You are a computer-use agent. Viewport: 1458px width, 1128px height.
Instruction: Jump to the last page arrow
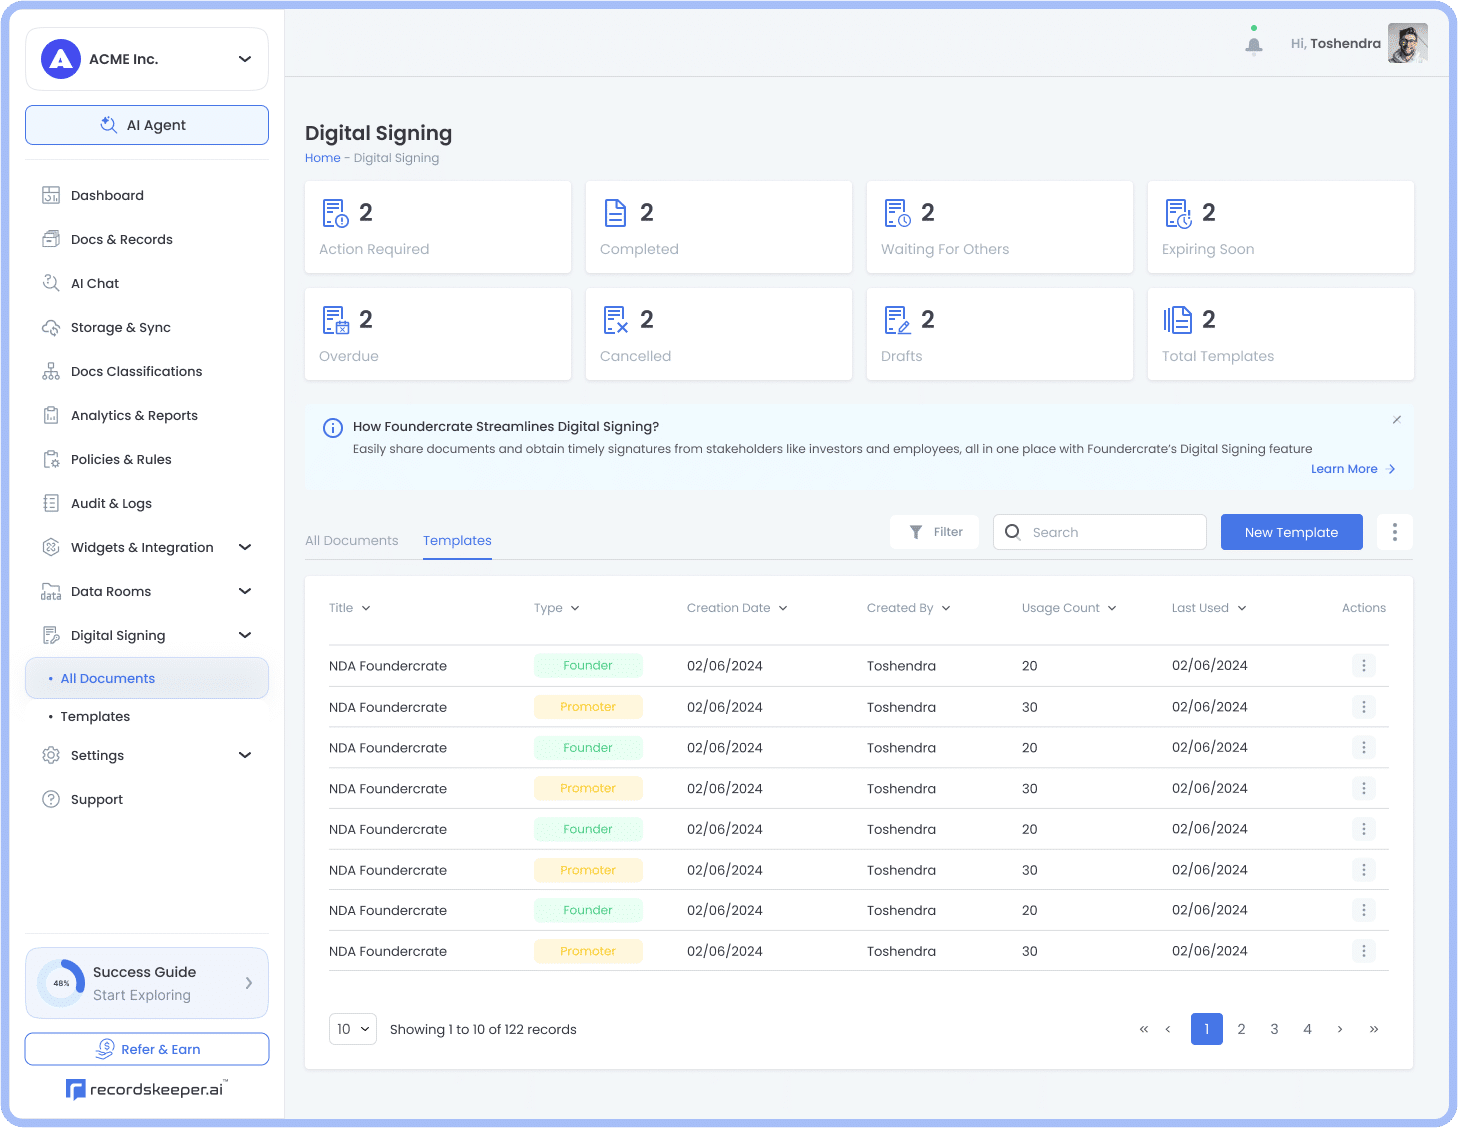click(x=1374, y=1029)
